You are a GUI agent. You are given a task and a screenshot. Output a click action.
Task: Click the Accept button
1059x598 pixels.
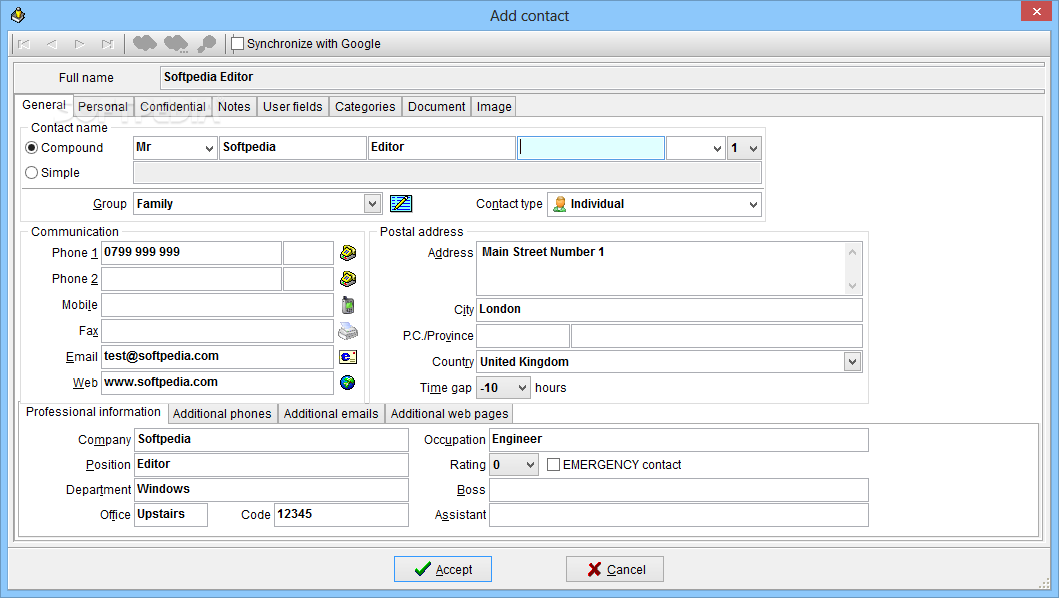[x=443, y=569]
